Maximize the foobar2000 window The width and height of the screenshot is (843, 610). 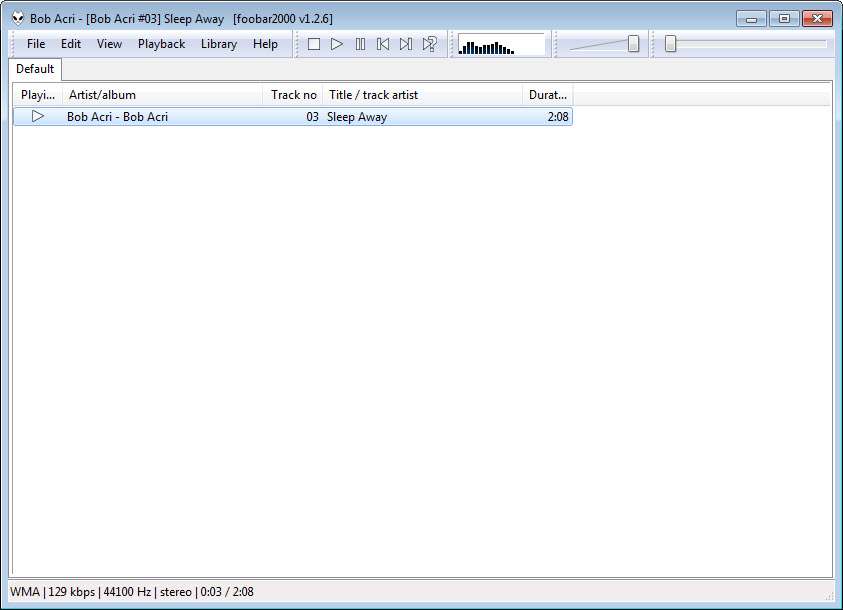(784, 19)
